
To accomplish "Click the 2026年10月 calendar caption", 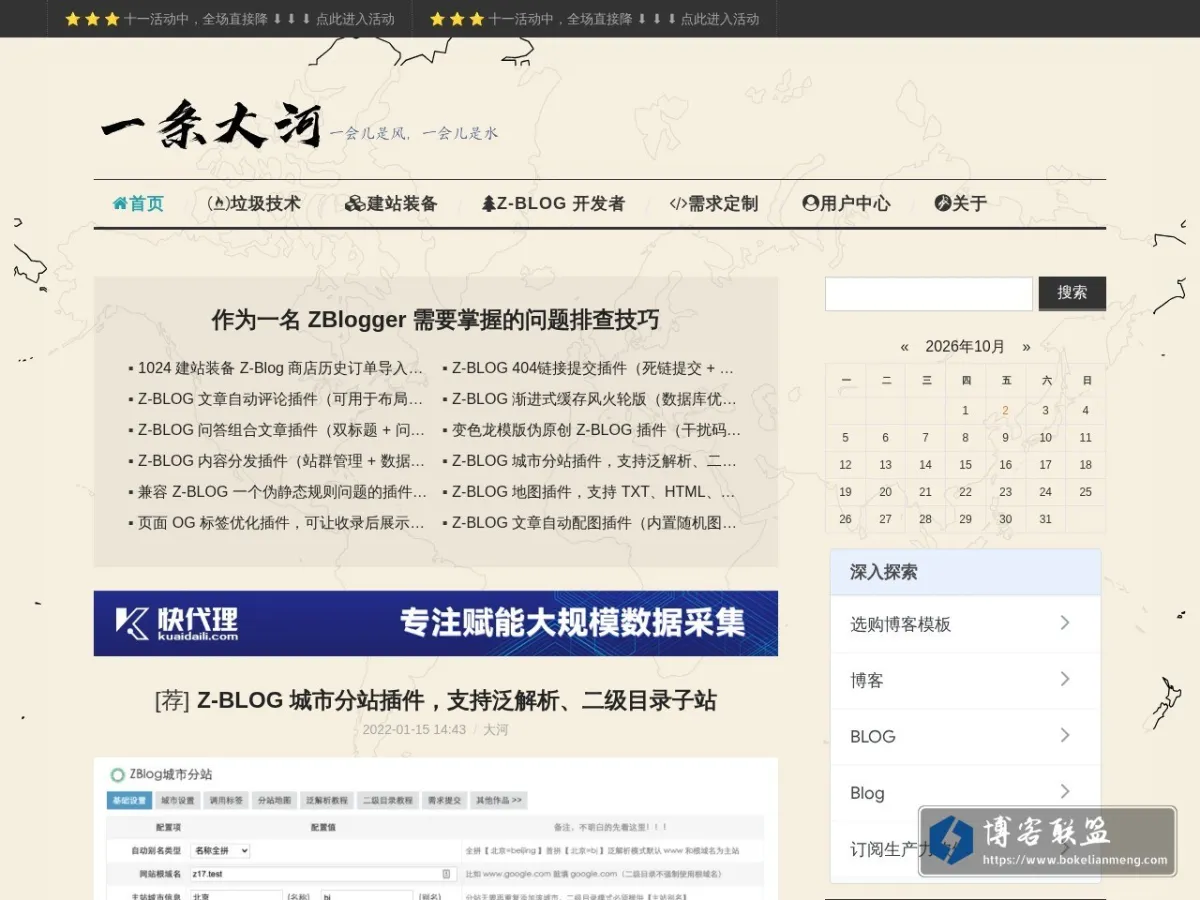I will coord(965,347).
